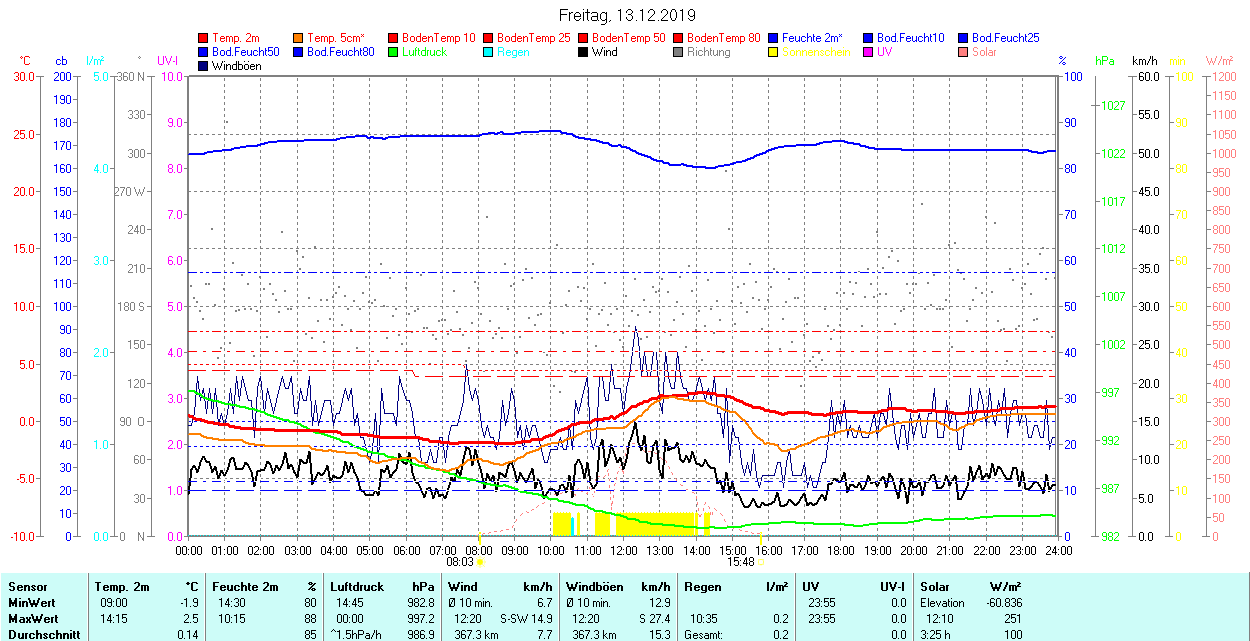Click the green Luftdruck legend swatch
The width and height of the screenshot is (1250, 641).
[394, 52]
